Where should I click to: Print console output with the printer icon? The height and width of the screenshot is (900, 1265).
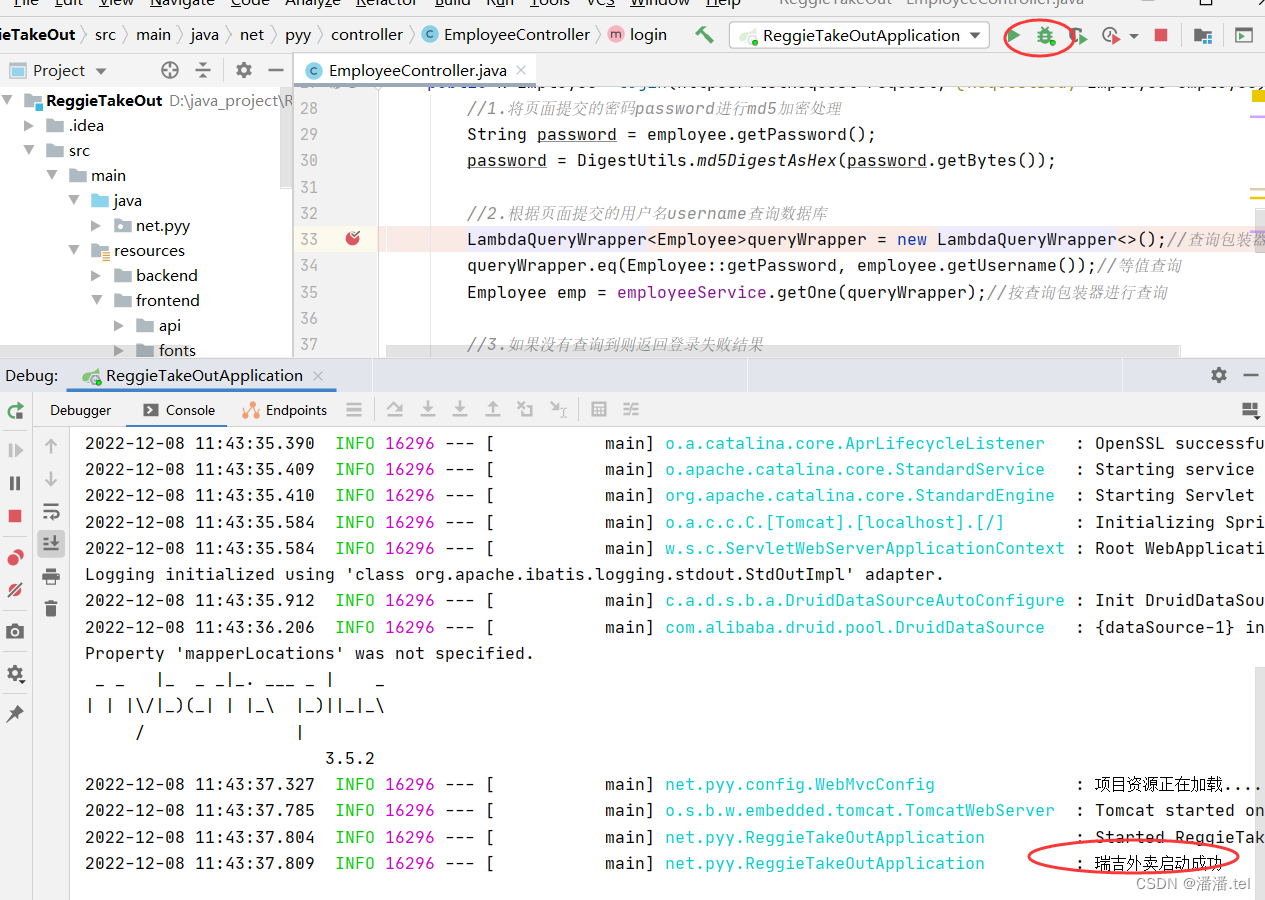51,576
